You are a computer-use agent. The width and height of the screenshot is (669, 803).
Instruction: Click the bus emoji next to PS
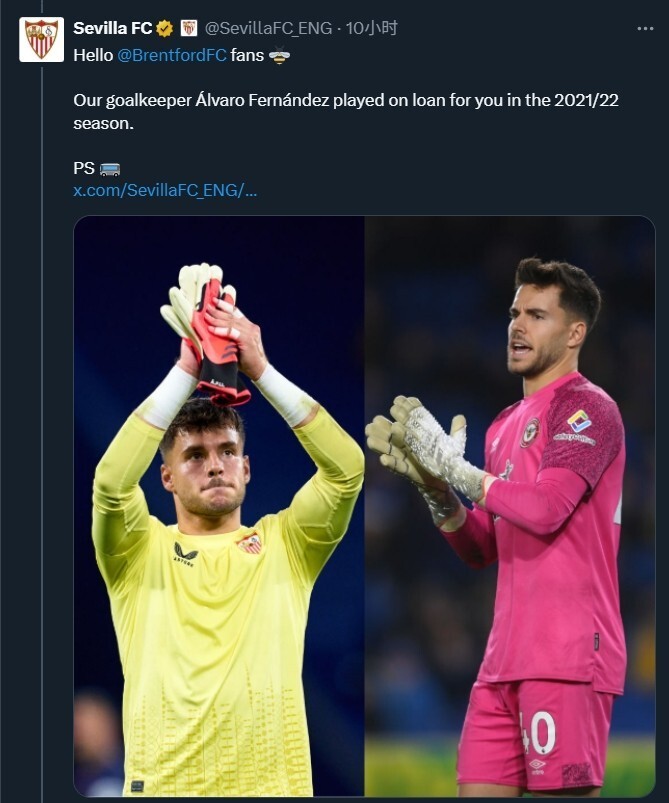(110, 168)
